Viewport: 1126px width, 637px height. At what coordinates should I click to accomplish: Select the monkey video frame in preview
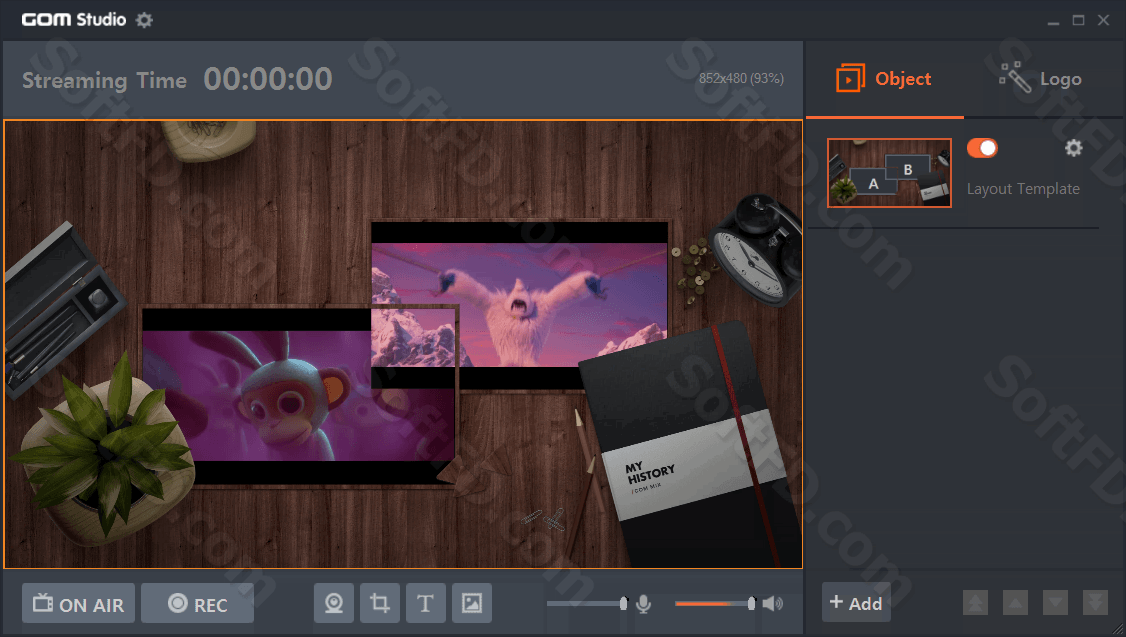click(x=298, y=396)
